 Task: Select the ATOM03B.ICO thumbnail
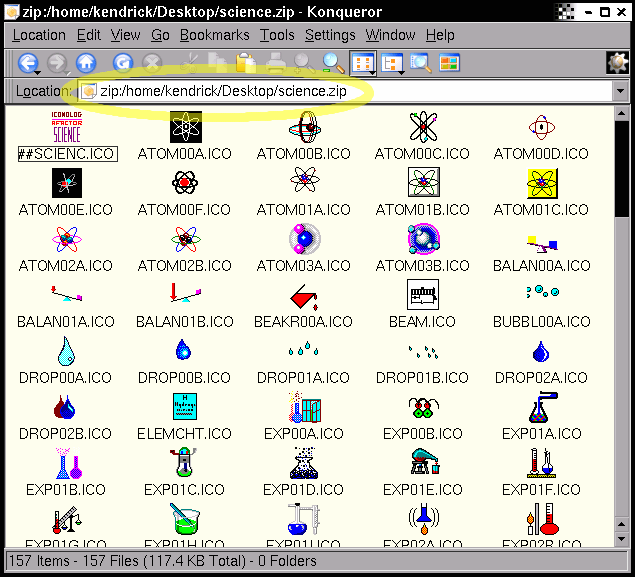[x=422, y=239]
